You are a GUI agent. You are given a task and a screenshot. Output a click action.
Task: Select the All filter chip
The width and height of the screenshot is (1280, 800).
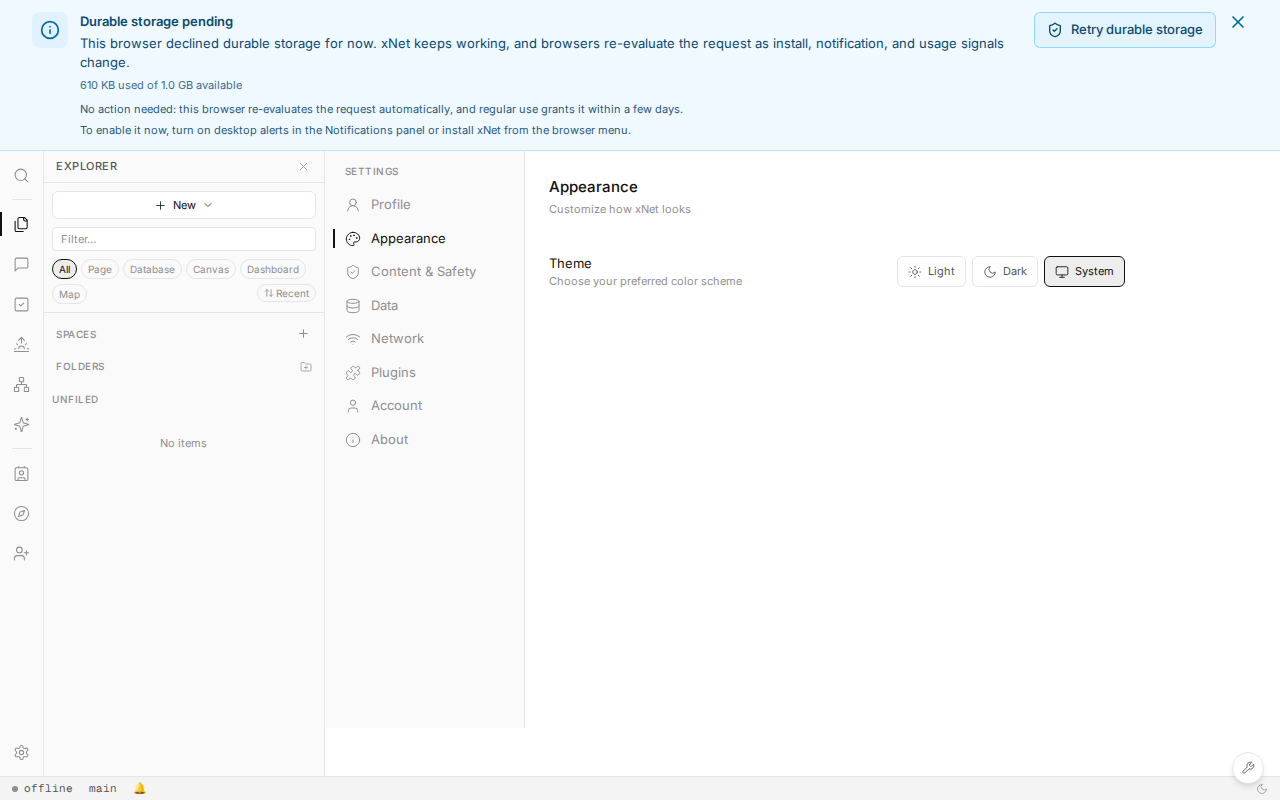click(64, 269)
